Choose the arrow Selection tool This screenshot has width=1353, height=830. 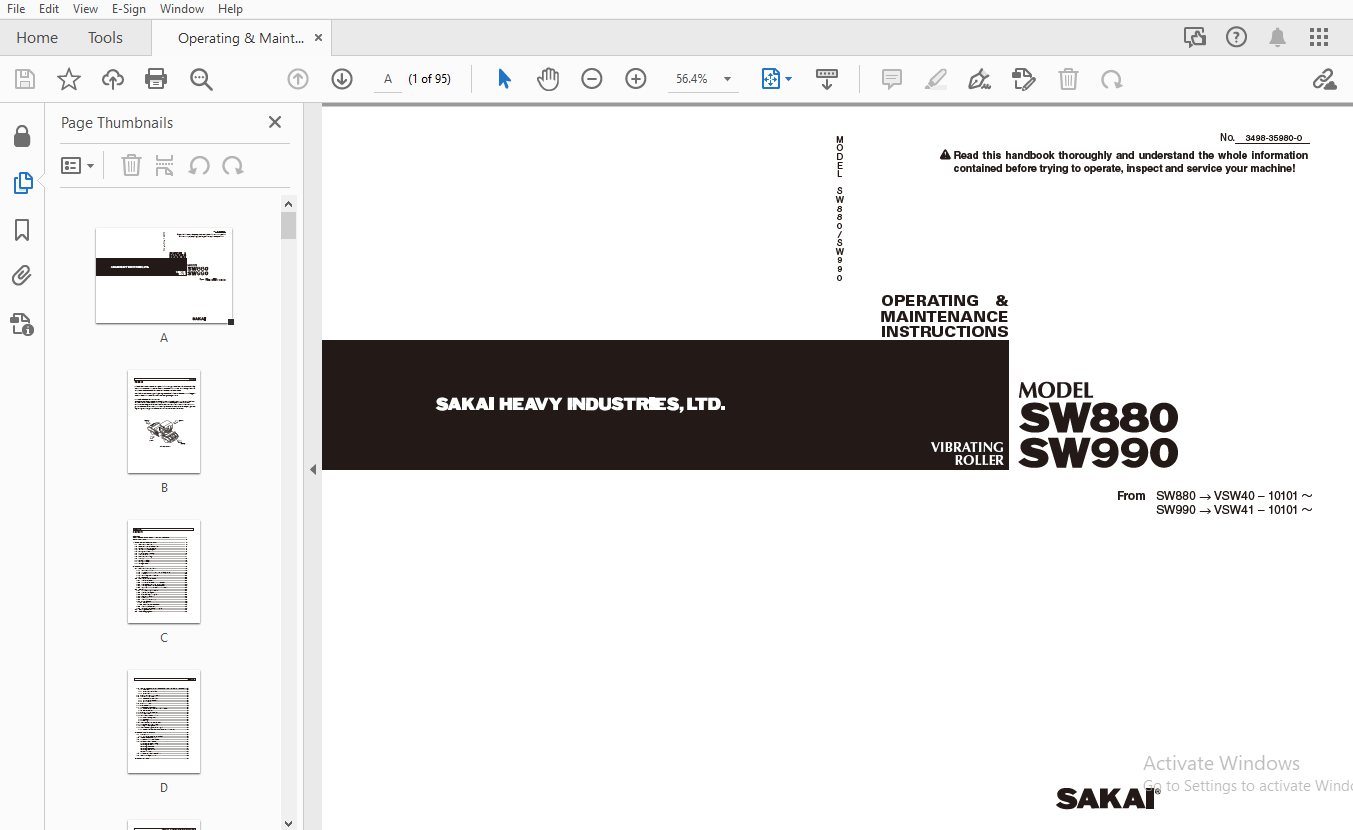504,79
